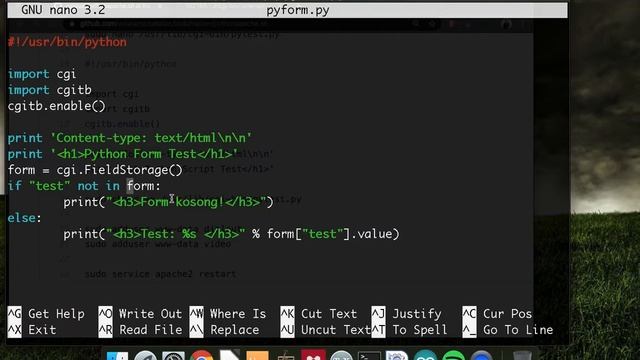The height and width of the screenshot is (360, 640).
Task: Click the ^O Write Out shortcut
Action: (140, 313)
